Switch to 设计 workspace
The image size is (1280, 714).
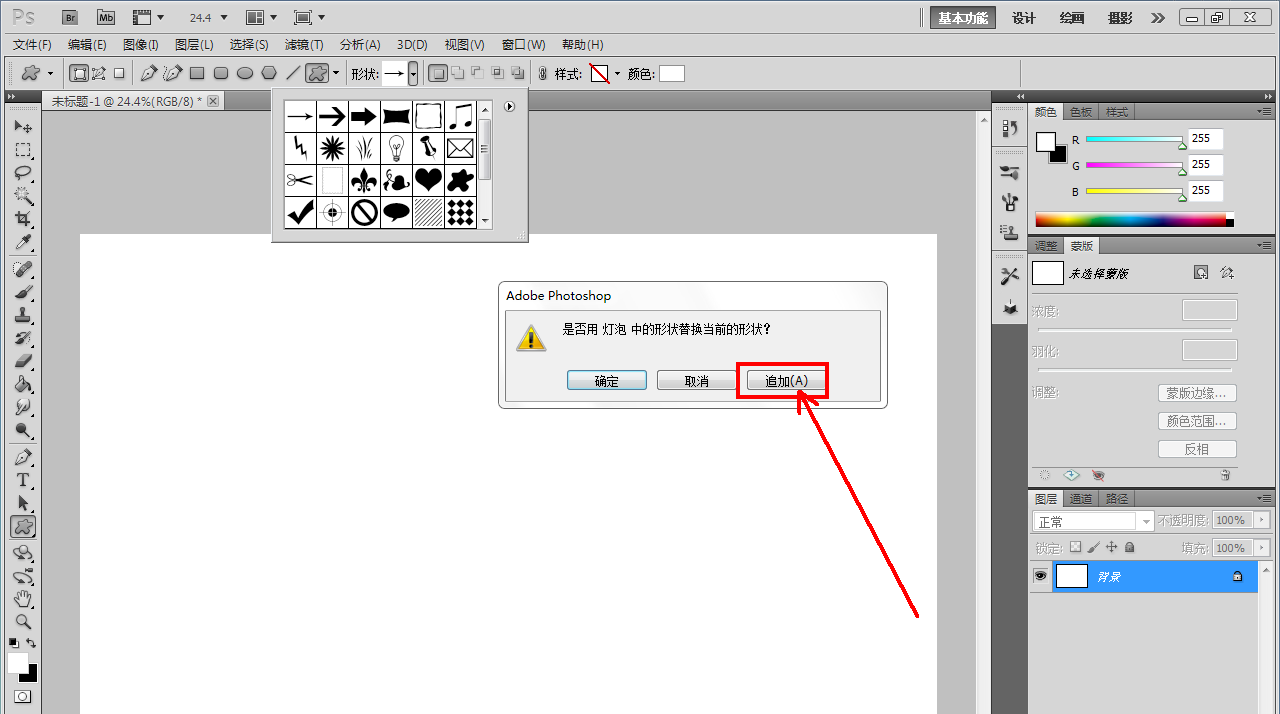click(x=1023, y=17)
